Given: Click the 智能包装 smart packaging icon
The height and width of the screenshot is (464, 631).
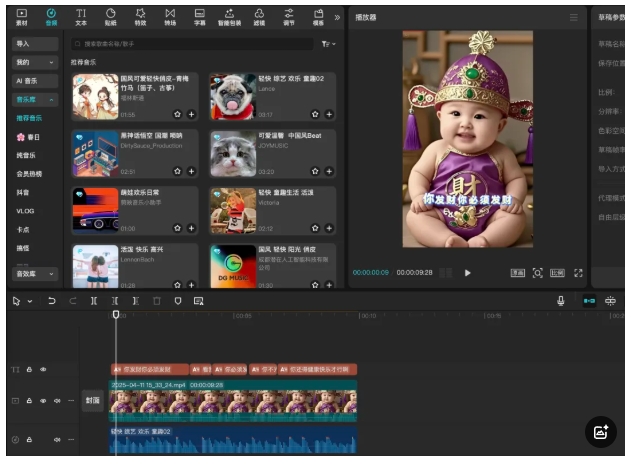Looking at the screenshot, I should click(229, 16).
